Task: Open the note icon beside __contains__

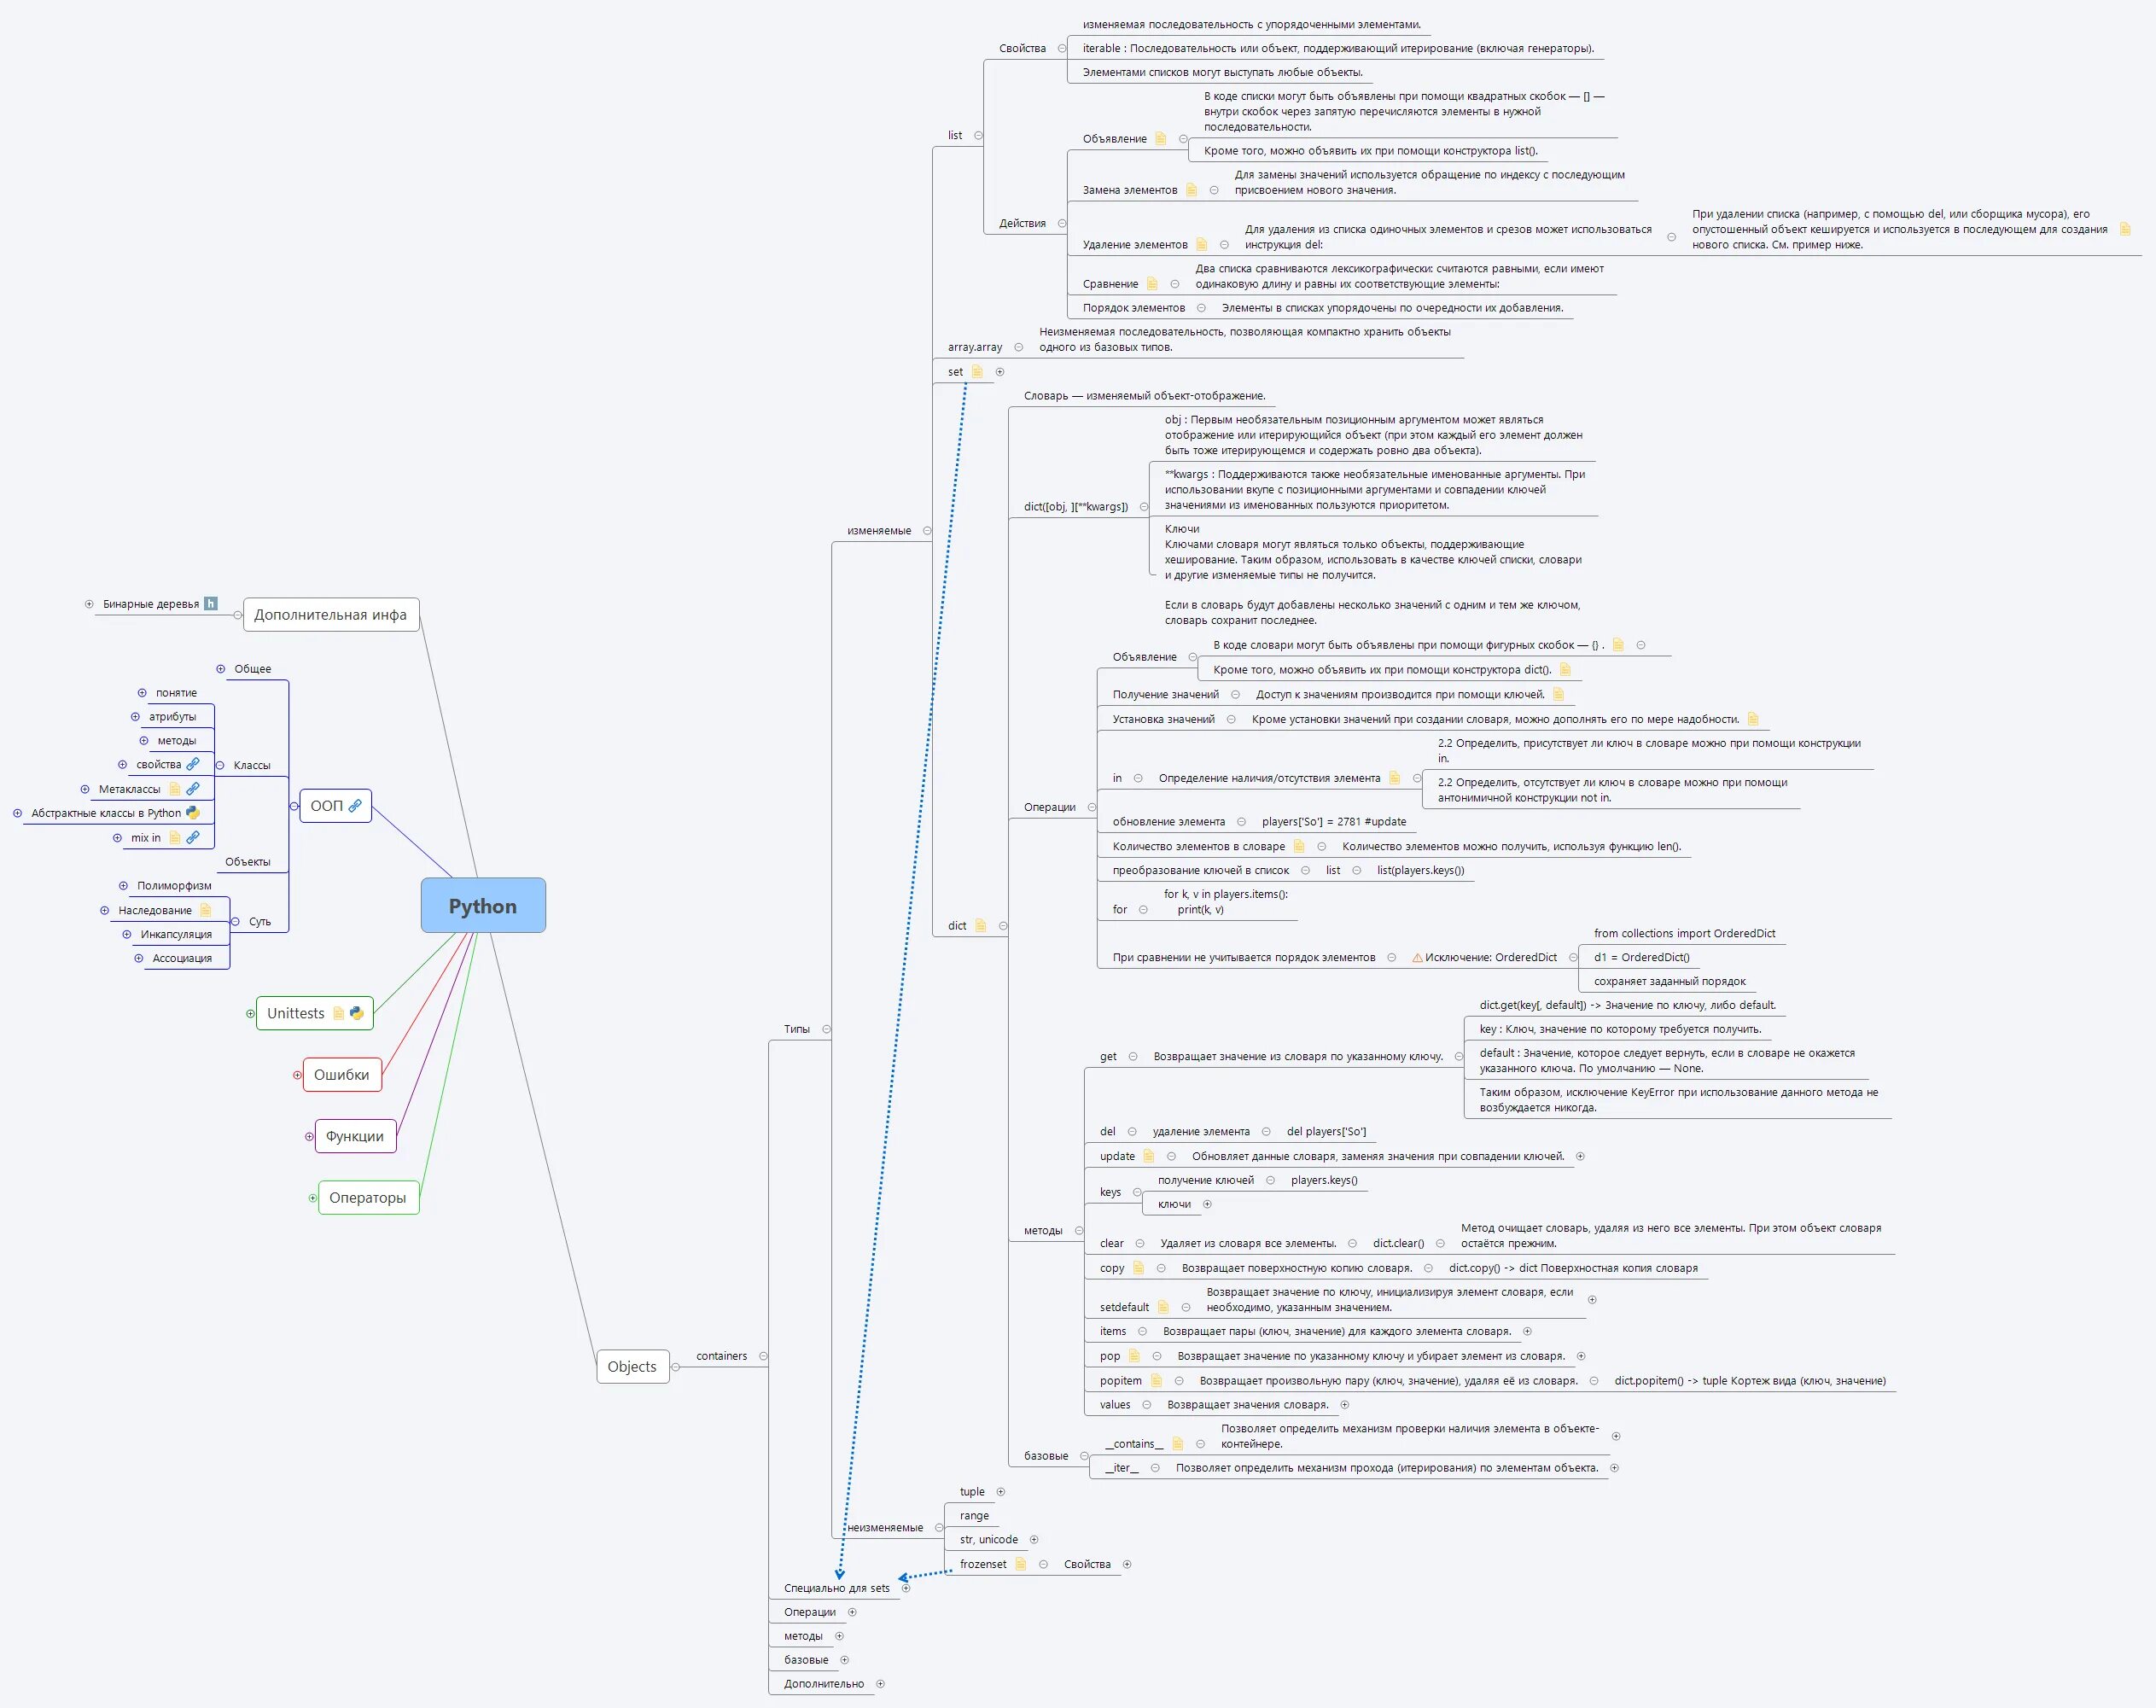Action: pos(1177,1444)
